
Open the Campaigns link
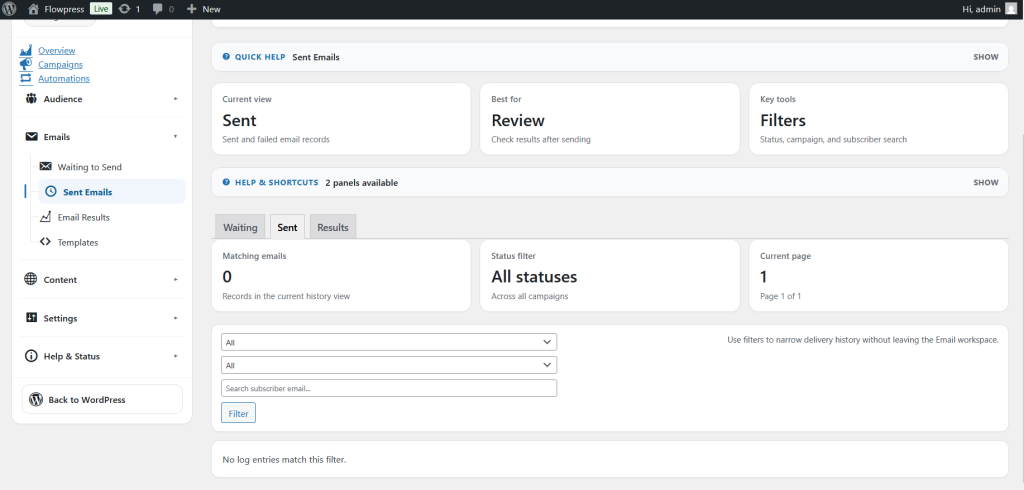[x=60, y=64]
